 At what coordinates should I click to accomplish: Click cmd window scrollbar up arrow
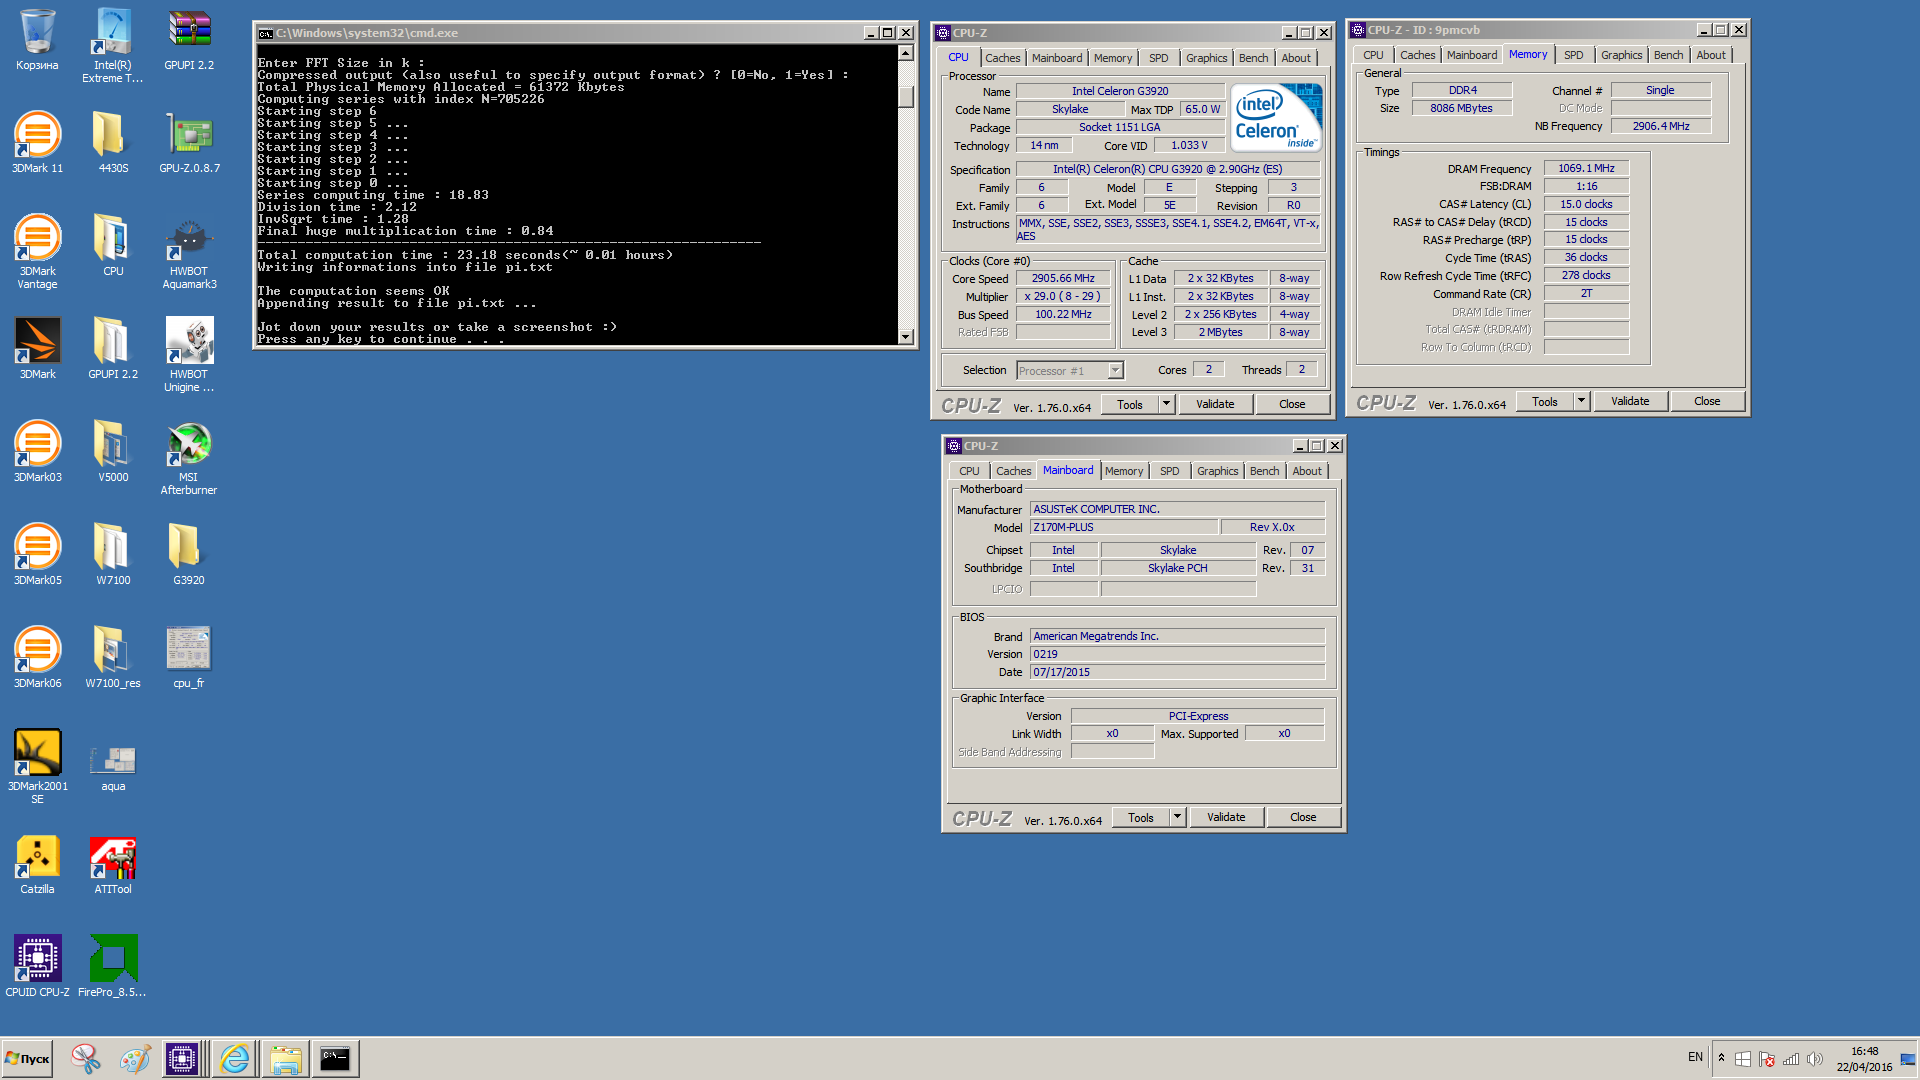click(x=905, y=53)
